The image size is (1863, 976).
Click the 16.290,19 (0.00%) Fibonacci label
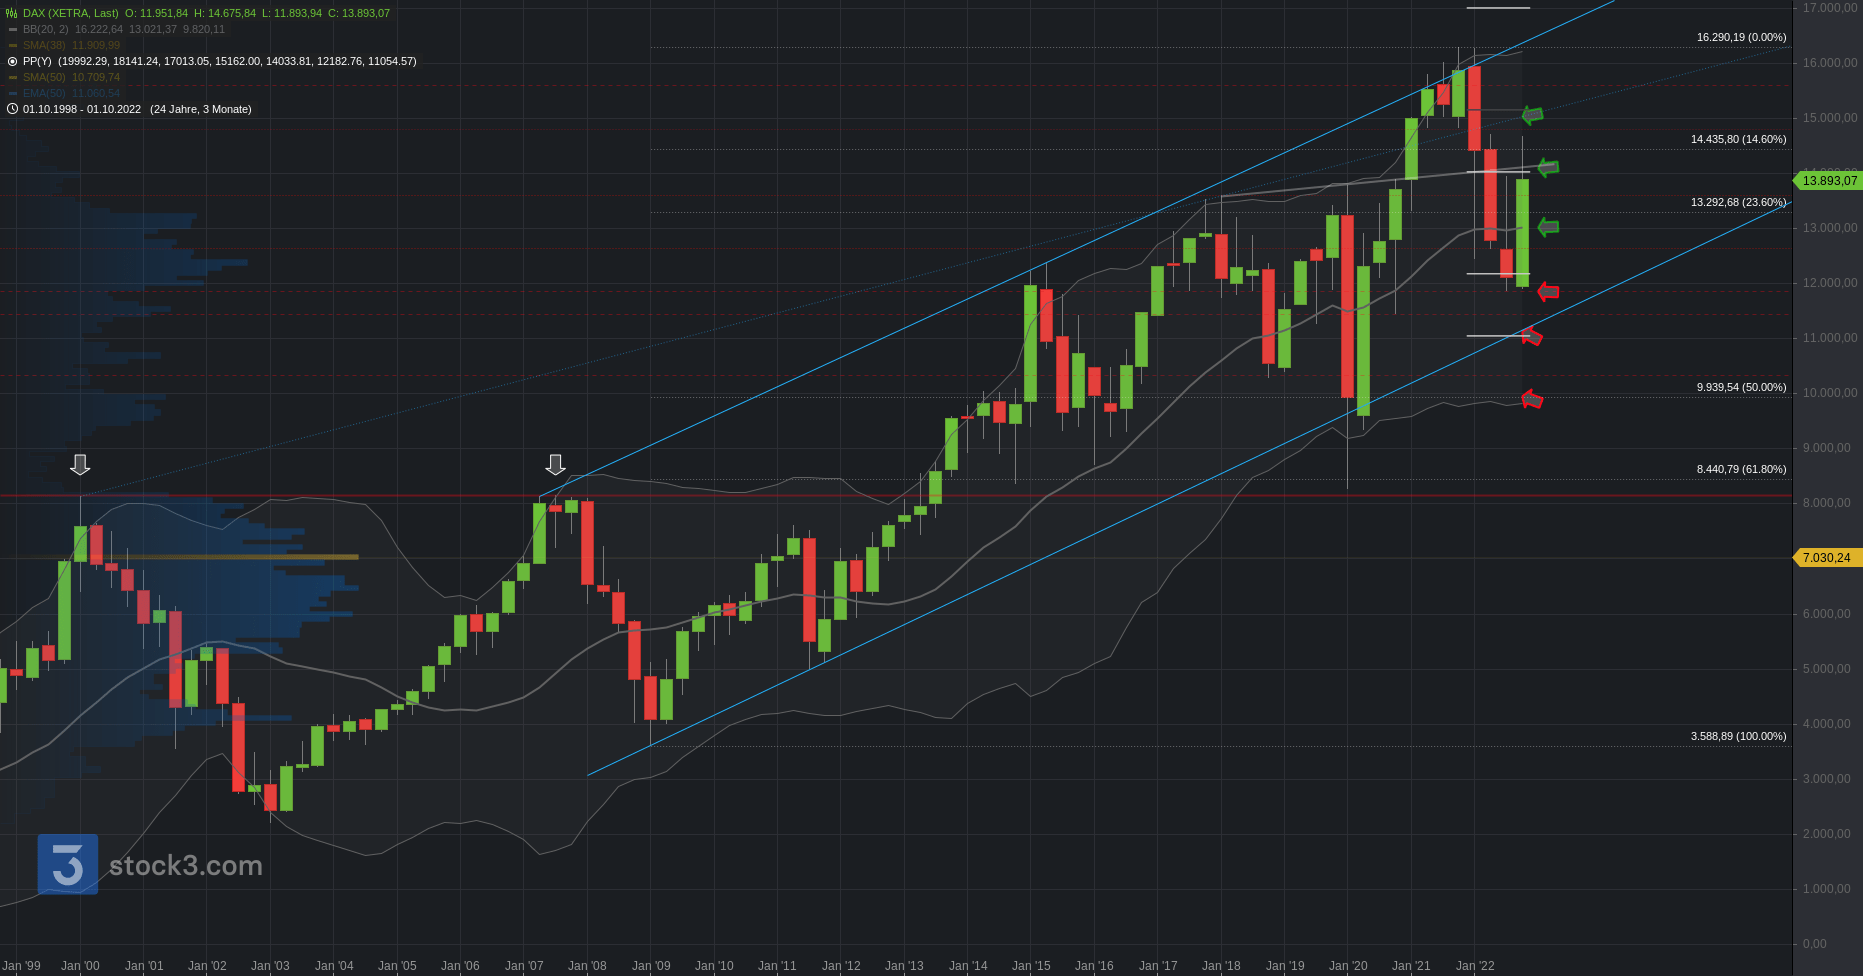[x=1741, y=37]
